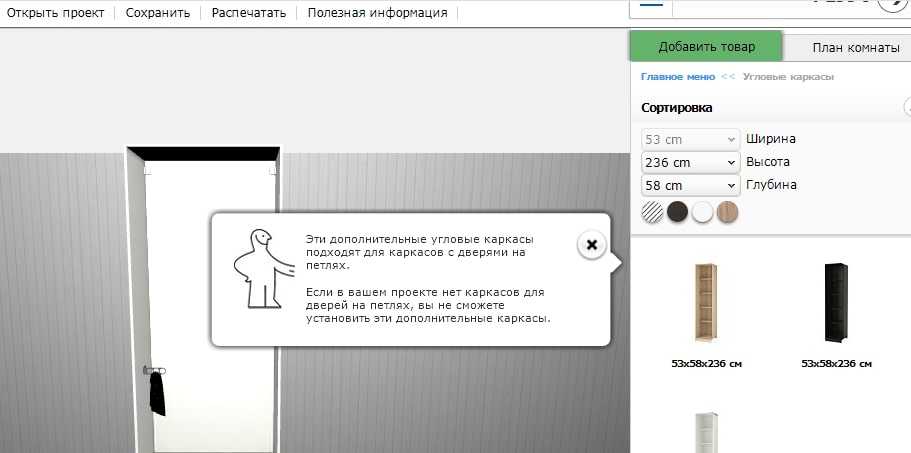
Task: Open Полезная информация menu item
Action: coord(377,13)
